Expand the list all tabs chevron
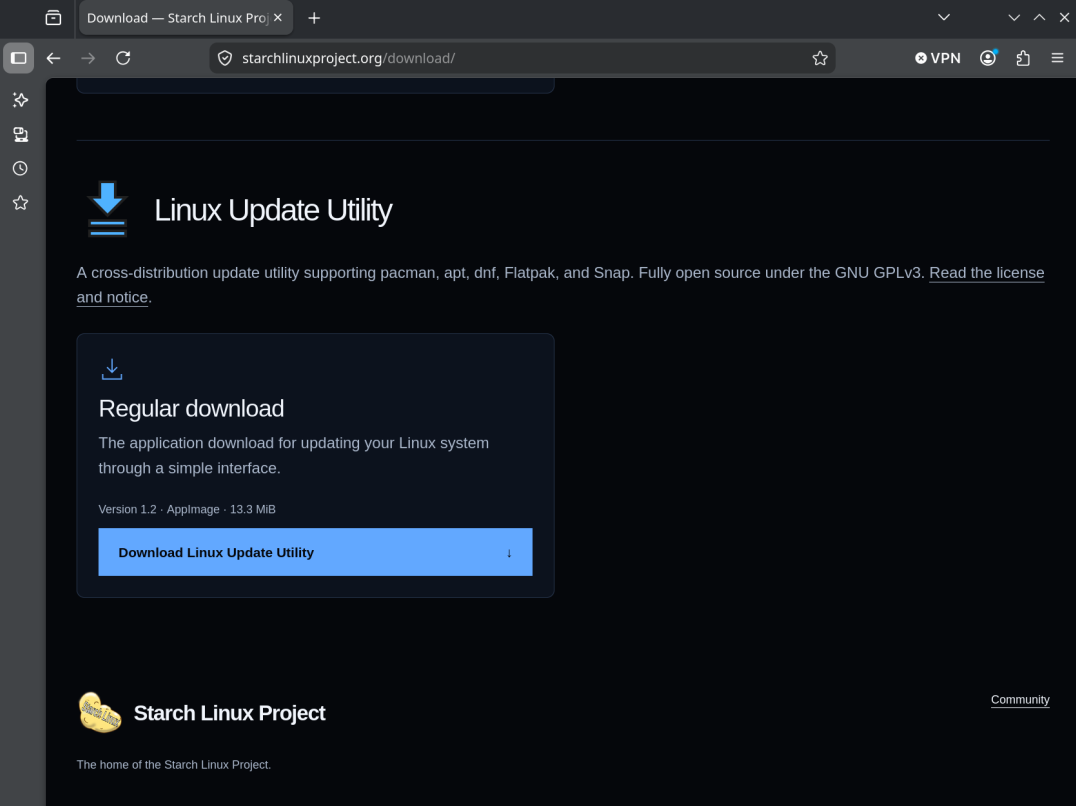Viewport: 1076px width, 806px height. (944, 18)
